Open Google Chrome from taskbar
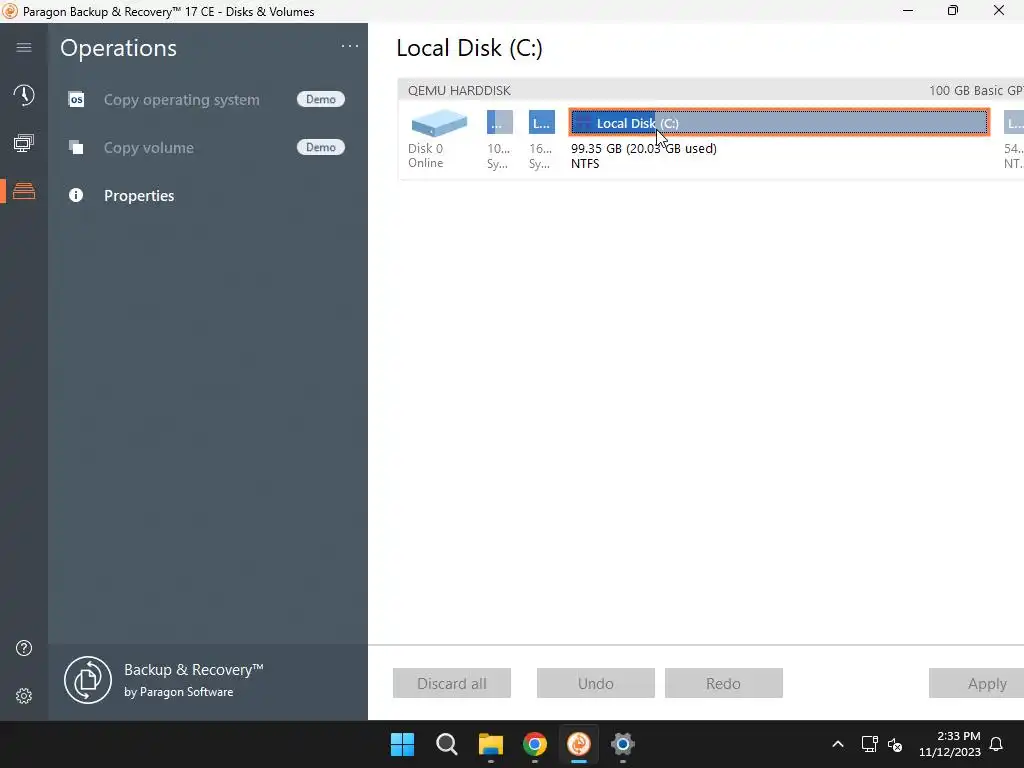 pyautogui.click(x=535, y=744)
